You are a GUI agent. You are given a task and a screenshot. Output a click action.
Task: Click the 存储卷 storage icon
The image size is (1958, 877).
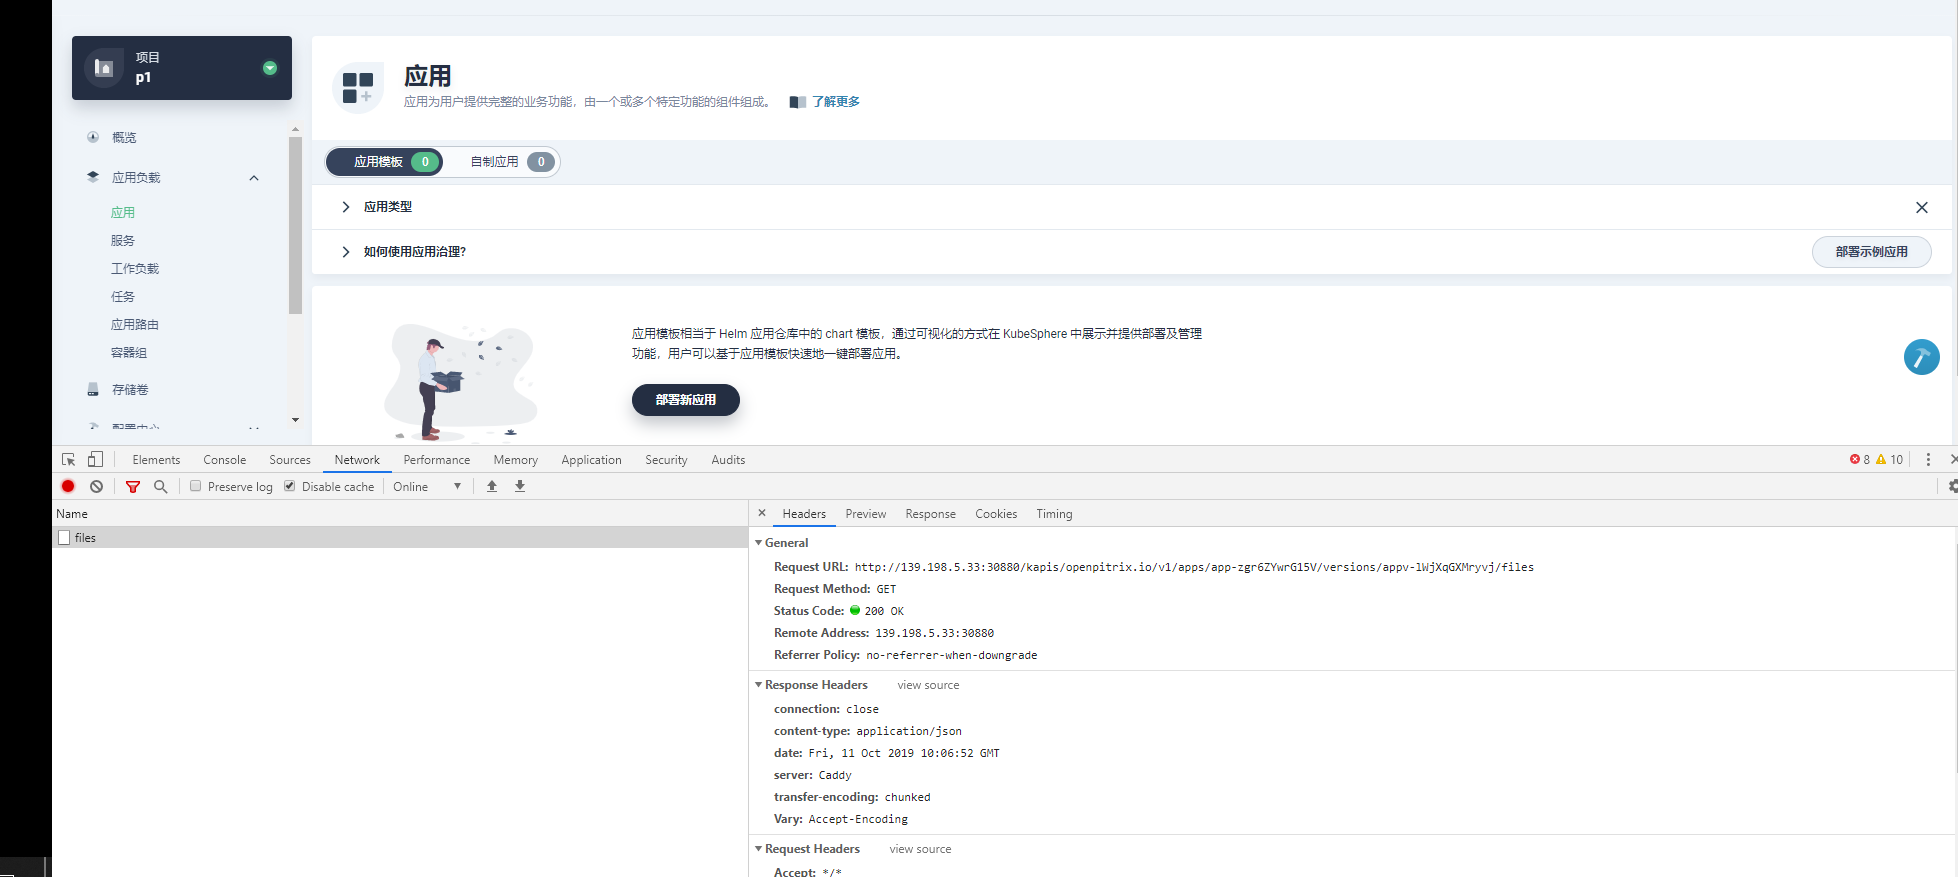point(93,389)
